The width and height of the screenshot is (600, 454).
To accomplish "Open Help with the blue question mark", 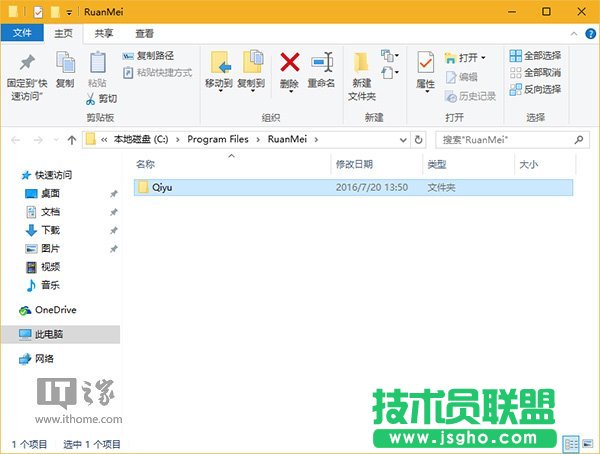I will 590,34.
